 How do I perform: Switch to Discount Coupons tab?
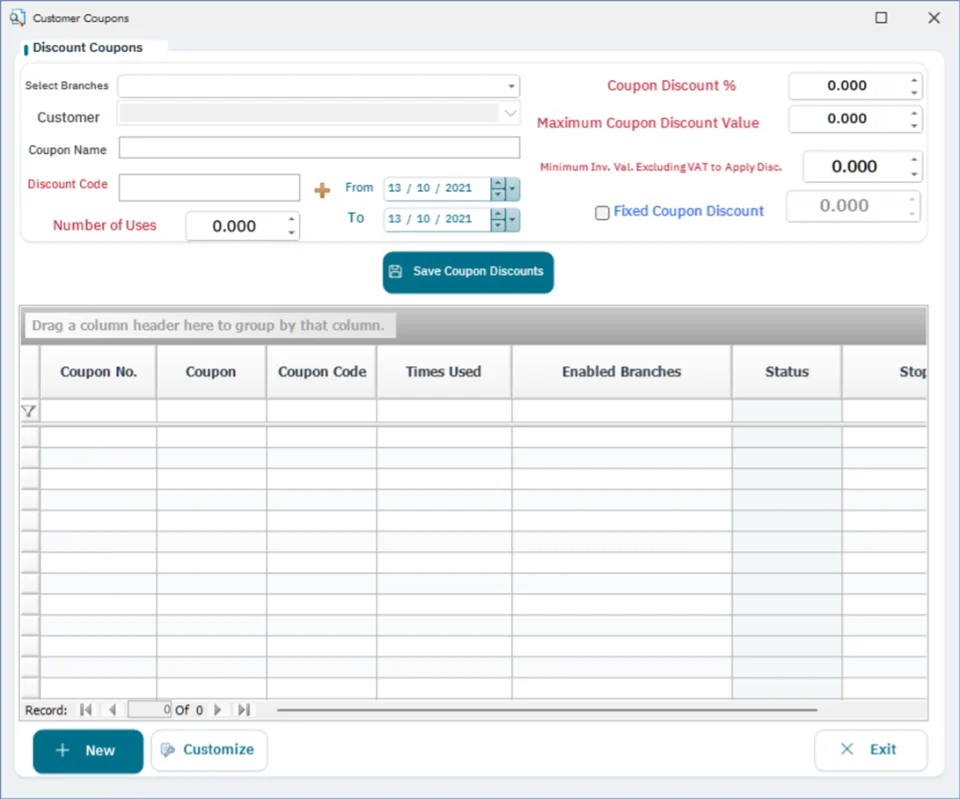point(88,48)
